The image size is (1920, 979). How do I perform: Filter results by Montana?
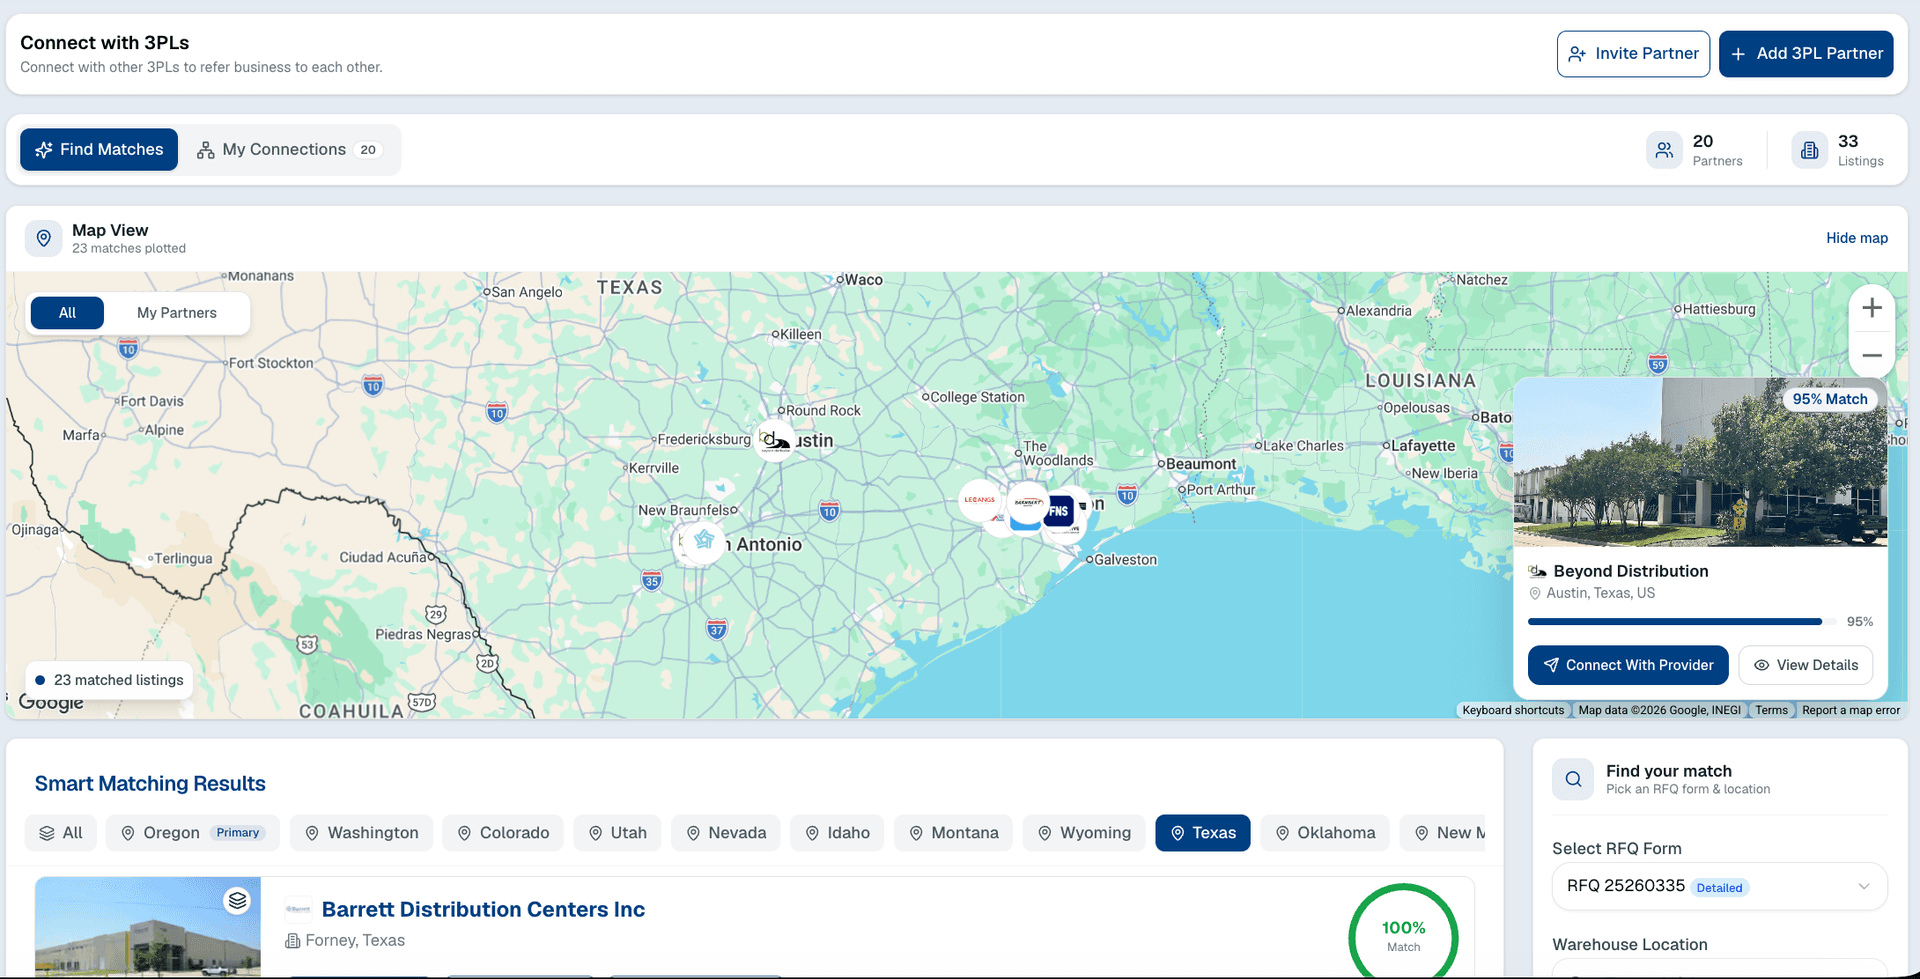pyautogui.click(x=953, y=833)
